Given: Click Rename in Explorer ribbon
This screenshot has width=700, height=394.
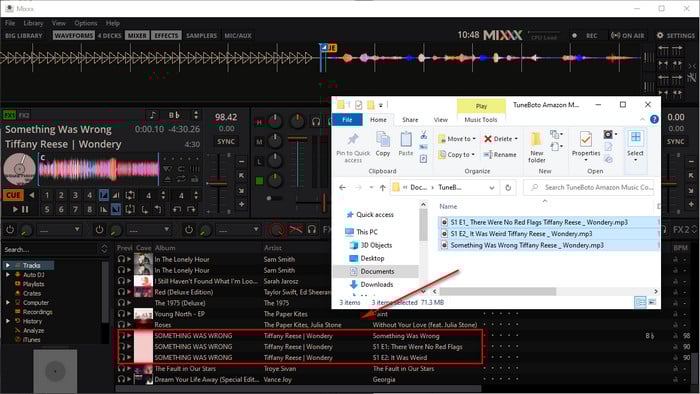Looking at the screenshot, I should pyautogui.click(x=500, y=154).
